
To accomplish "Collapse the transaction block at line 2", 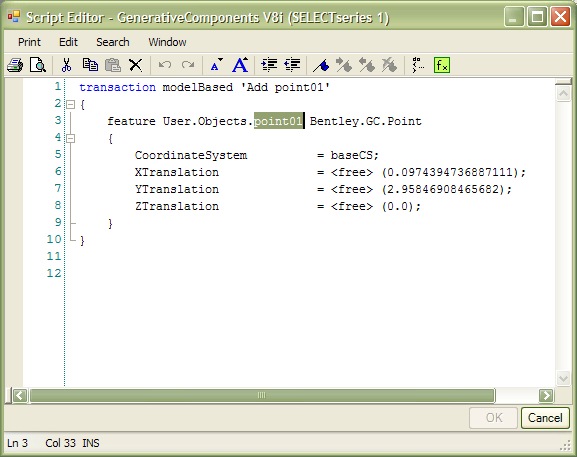I will coord(70,104).
